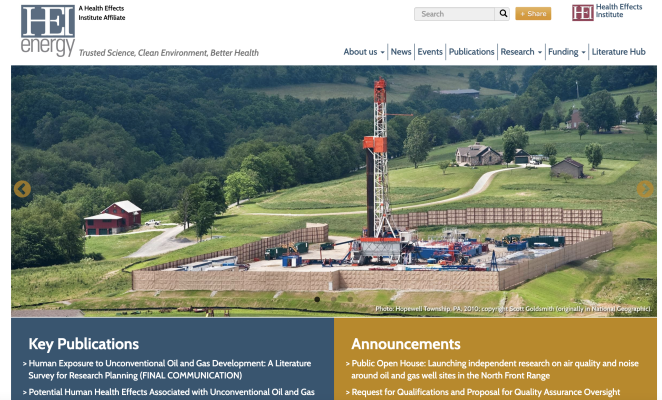
Task: Open the Literature Hub menu item
Action: pos(618,52)
